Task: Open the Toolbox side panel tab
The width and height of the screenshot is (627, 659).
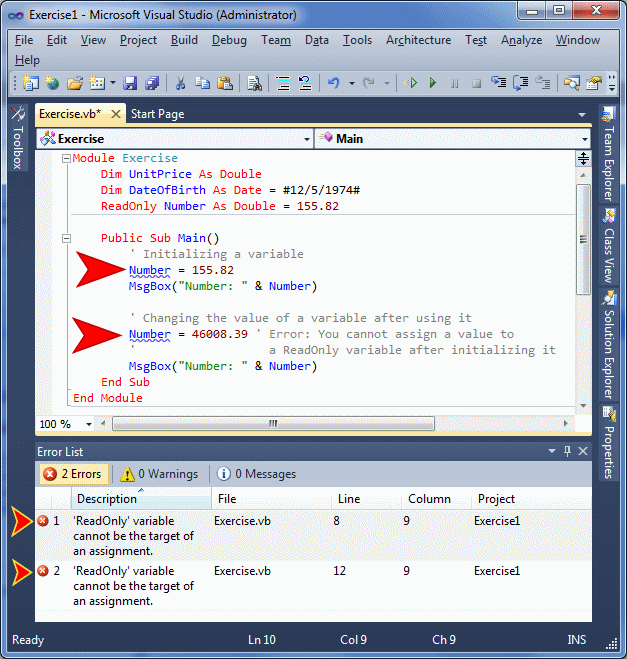Action: [18, 138]
